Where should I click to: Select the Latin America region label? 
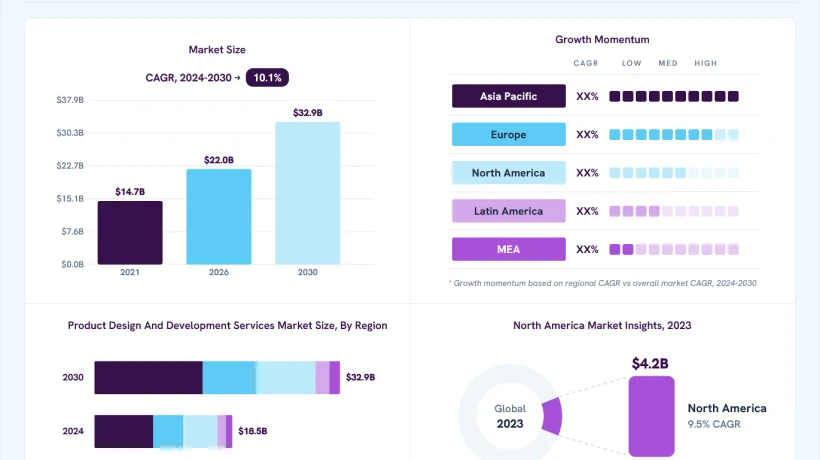click(508, 211)
